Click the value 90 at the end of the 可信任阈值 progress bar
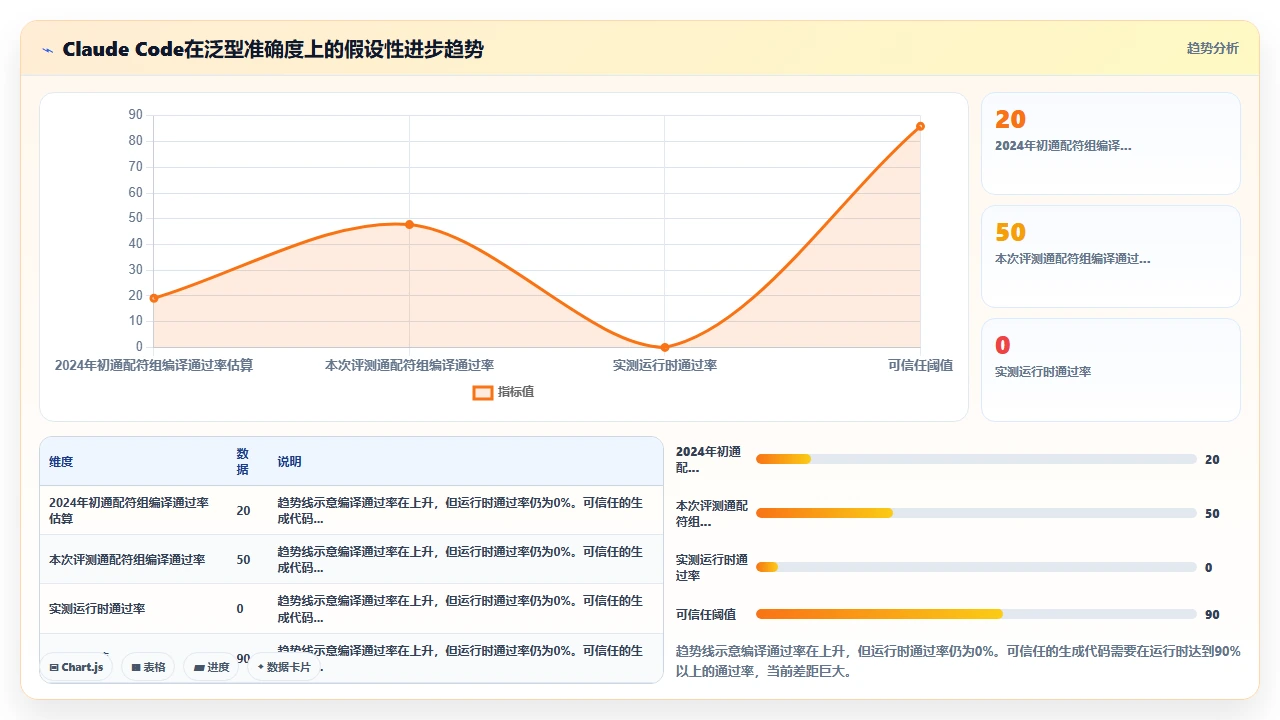This screenshot has height=720, width=1280. pyautogui.click(x=1212, y=615)
